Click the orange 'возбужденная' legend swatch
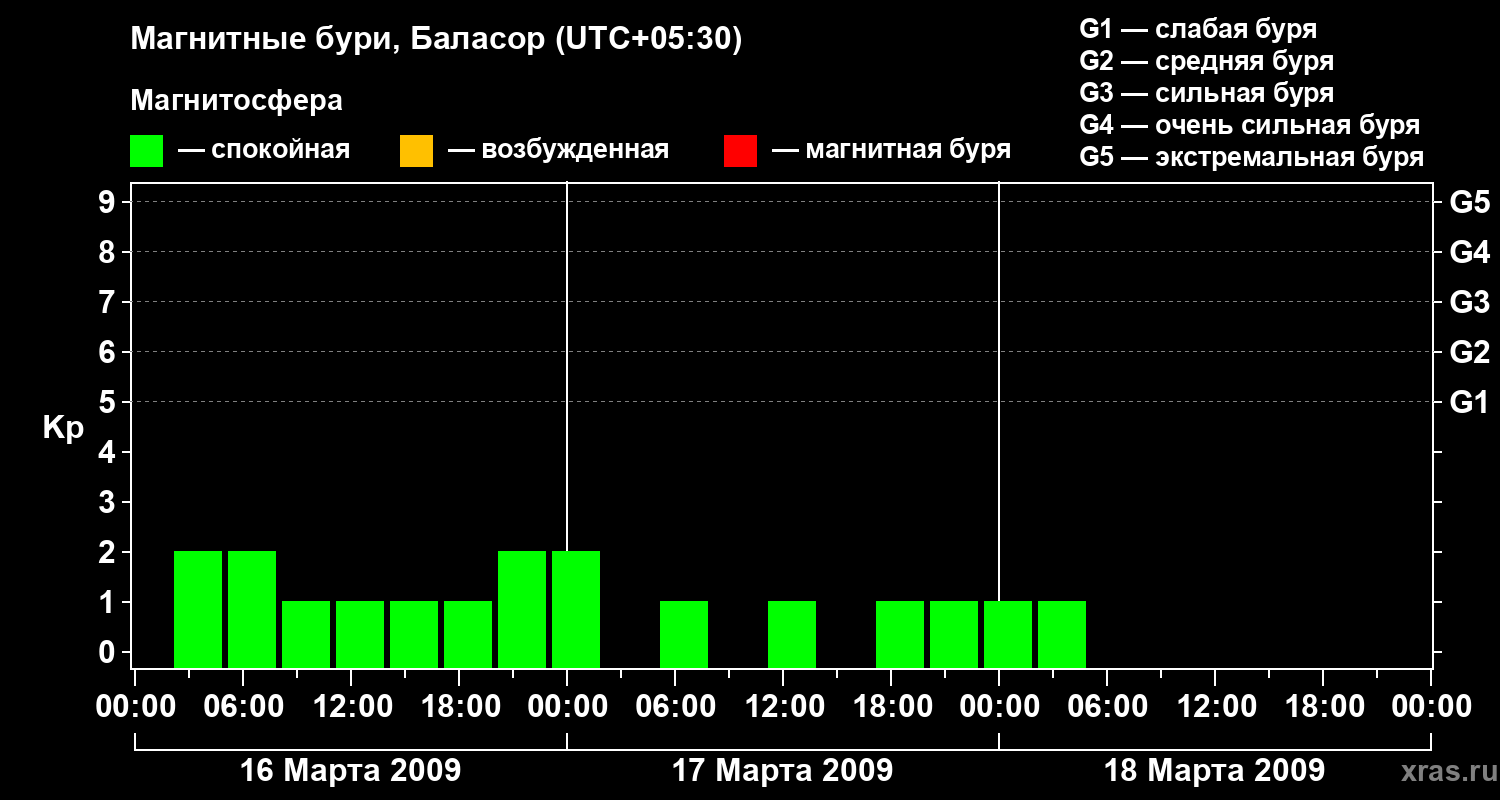1500x800 pixels. click(416, 151)
